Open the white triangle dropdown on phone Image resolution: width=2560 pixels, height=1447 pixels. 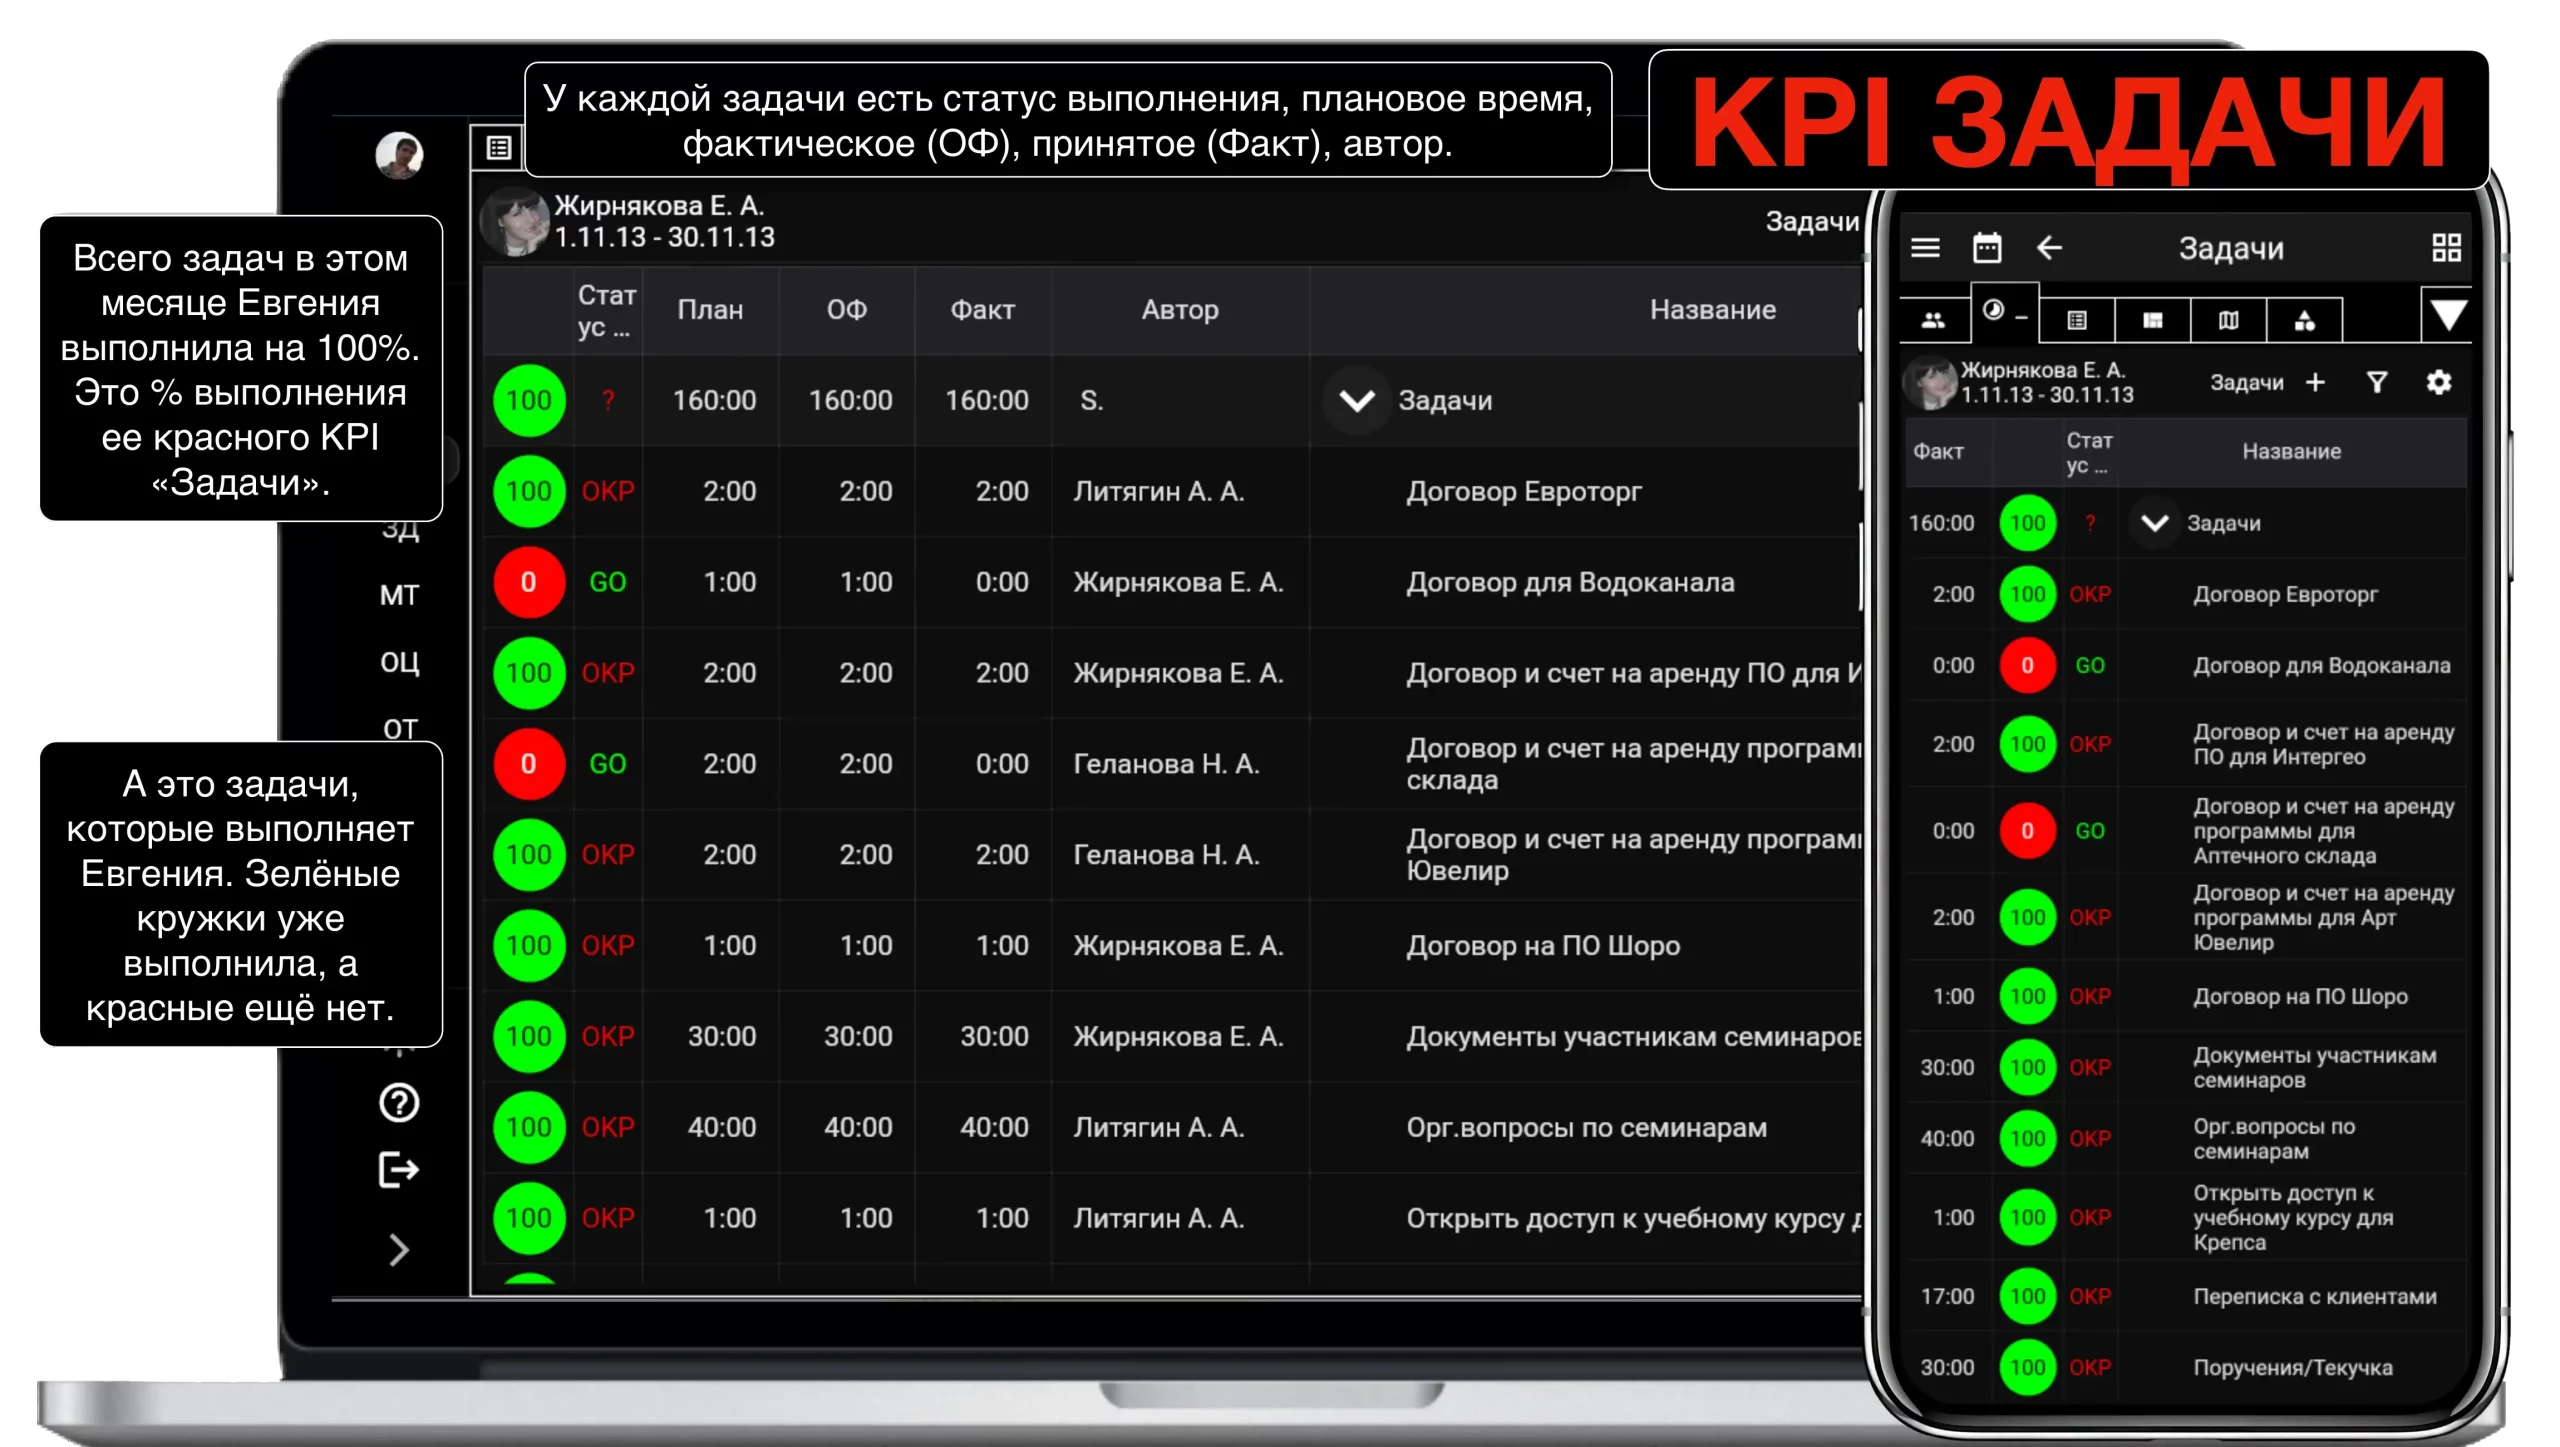click(2447, 316)
